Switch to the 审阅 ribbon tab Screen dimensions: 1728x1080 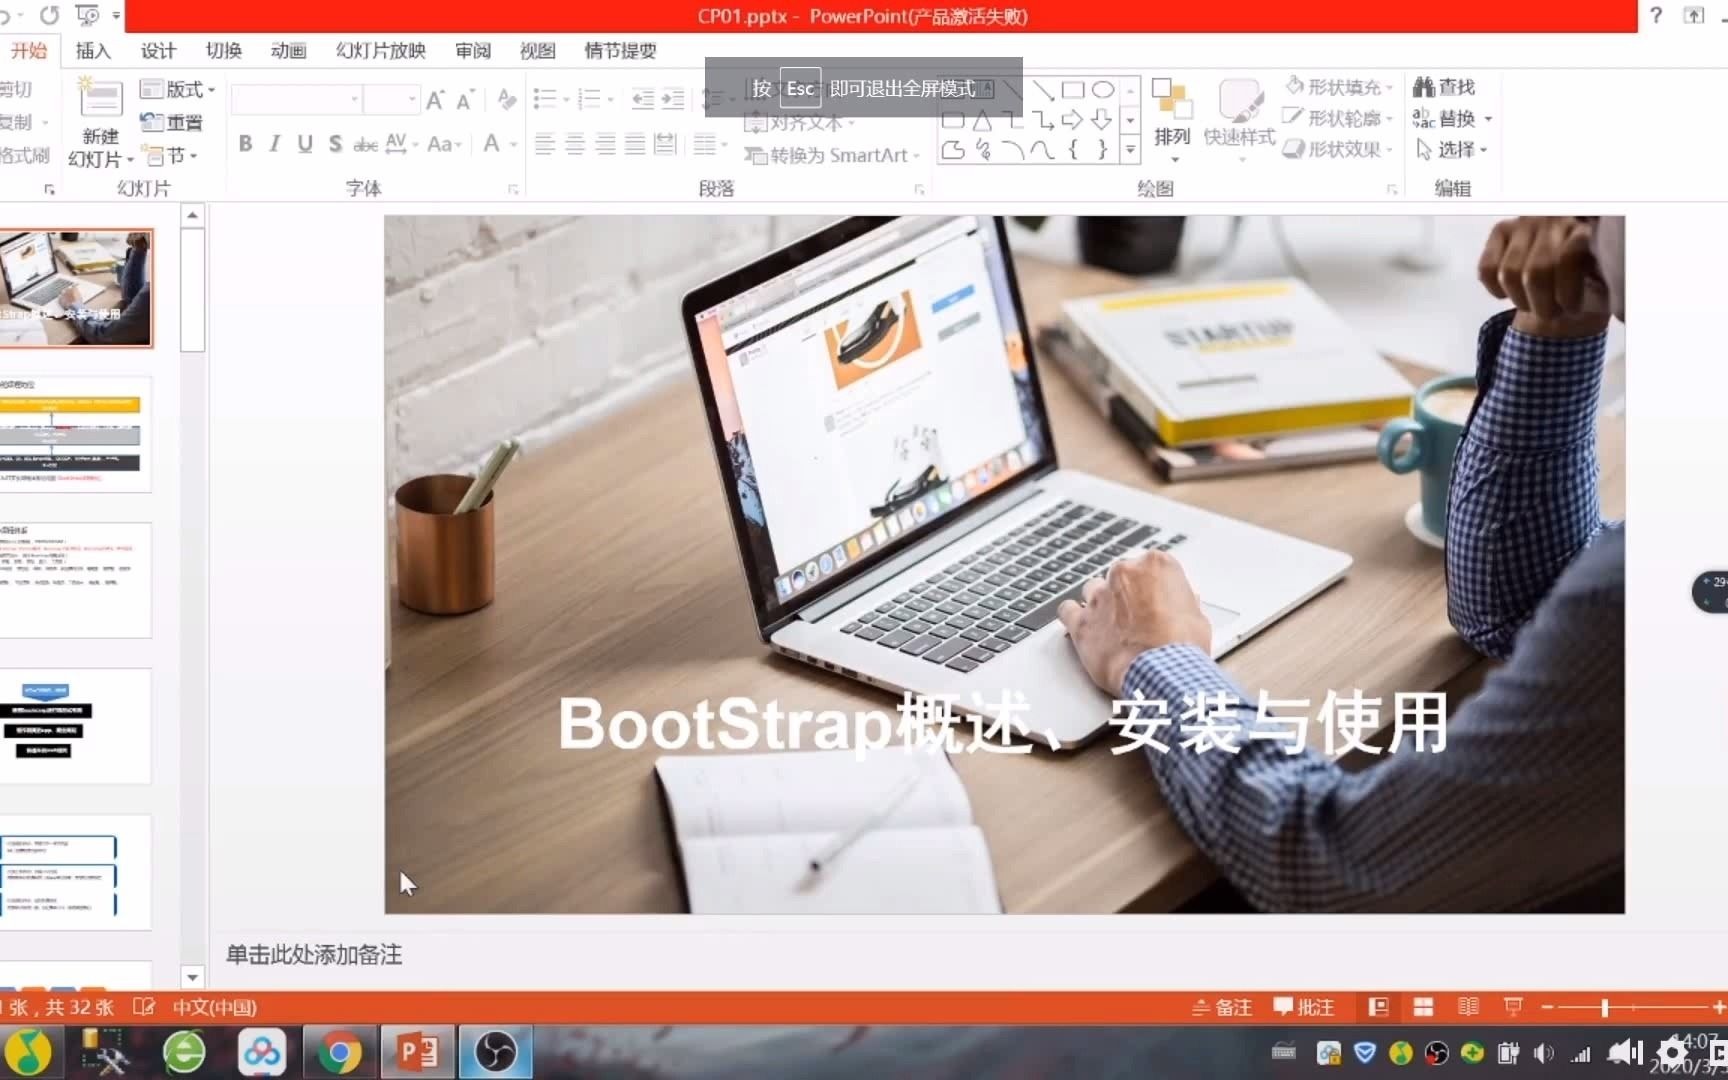472,50
